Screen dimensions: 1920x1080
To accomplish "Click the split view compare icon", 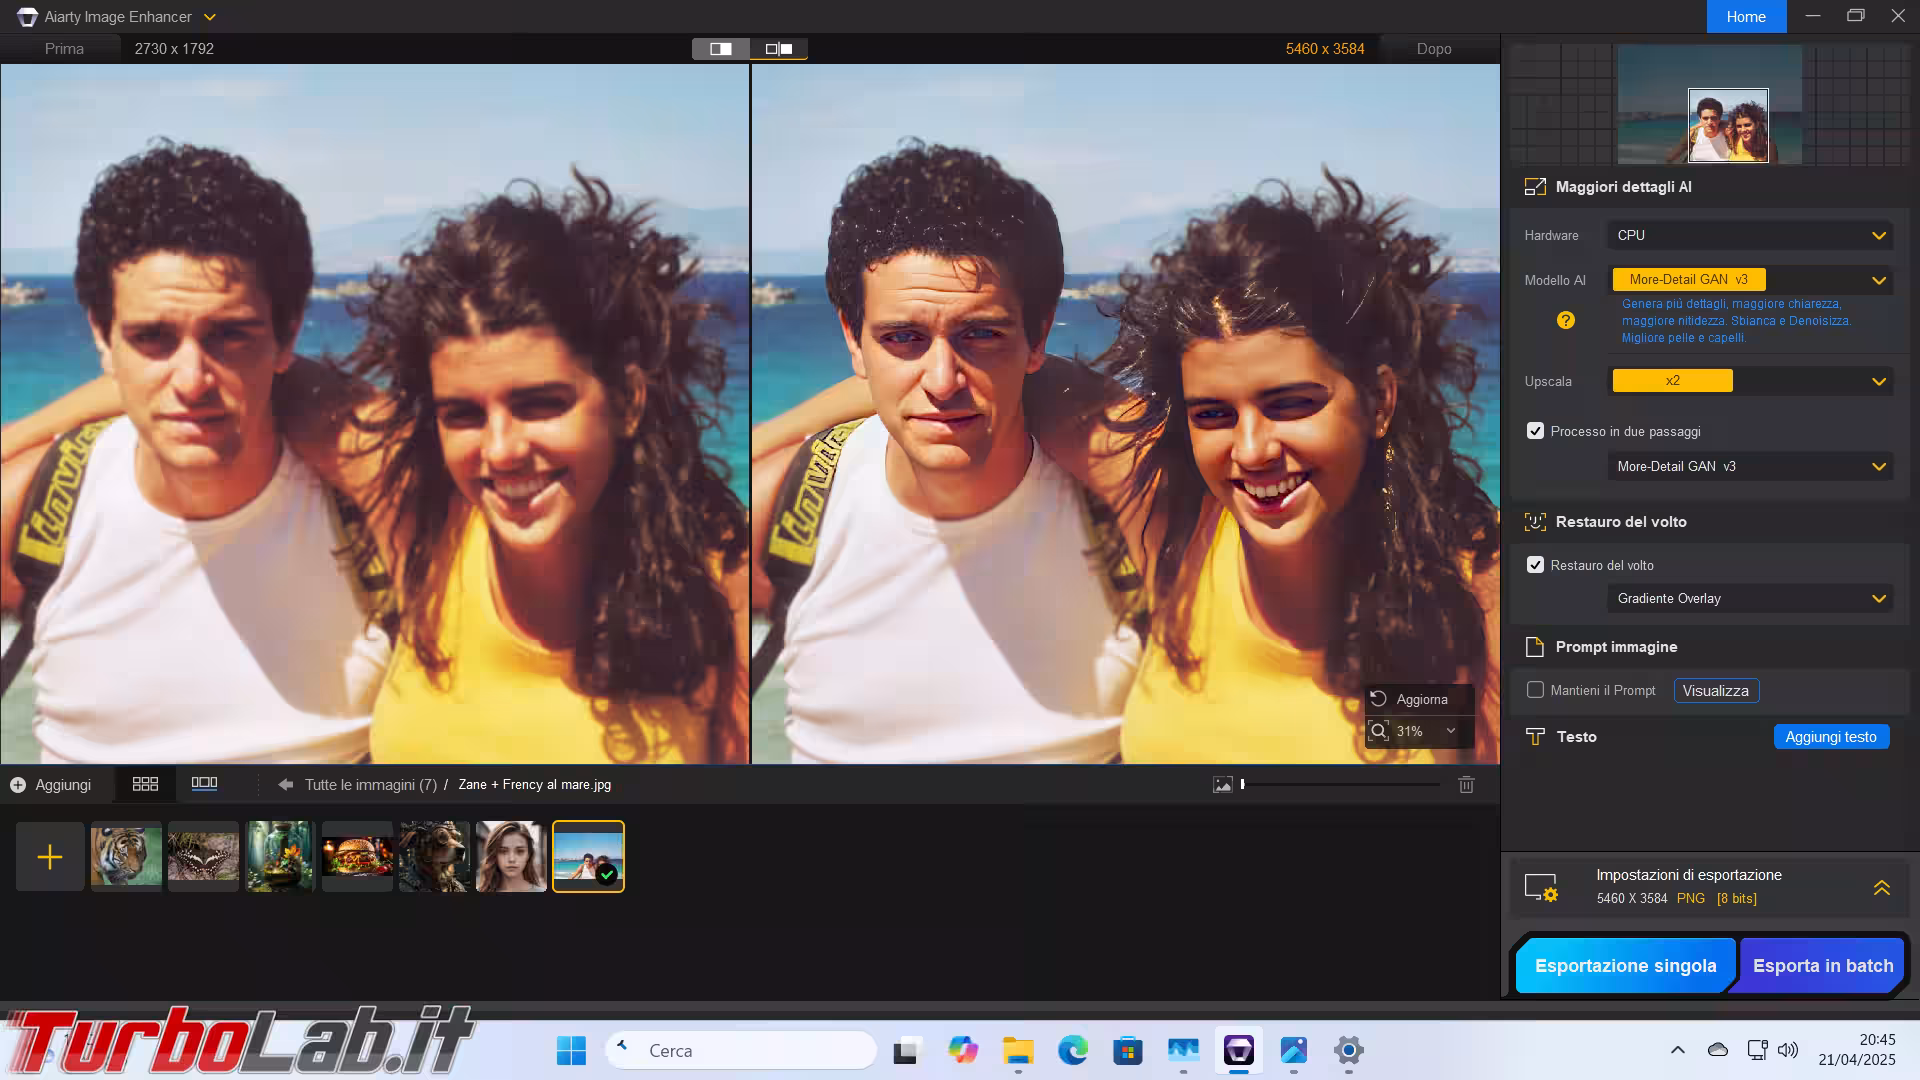I will pos(720,49).
